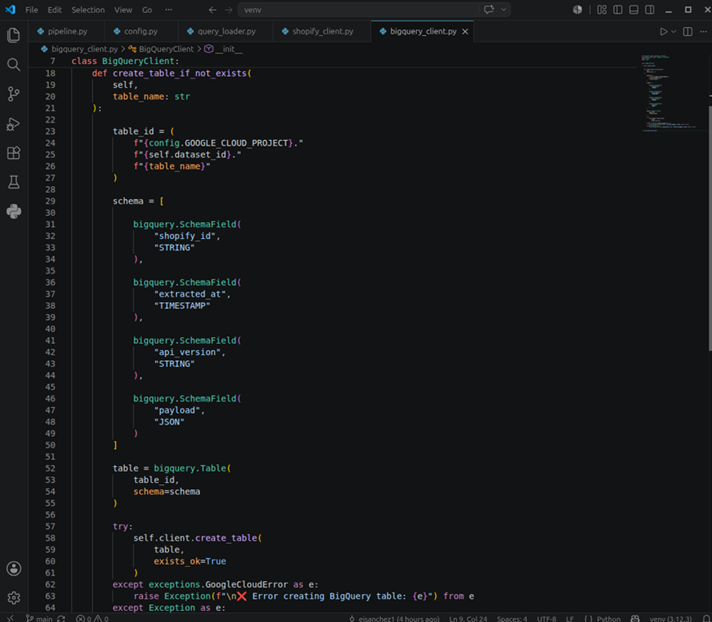Open the Edit menu

54,10
